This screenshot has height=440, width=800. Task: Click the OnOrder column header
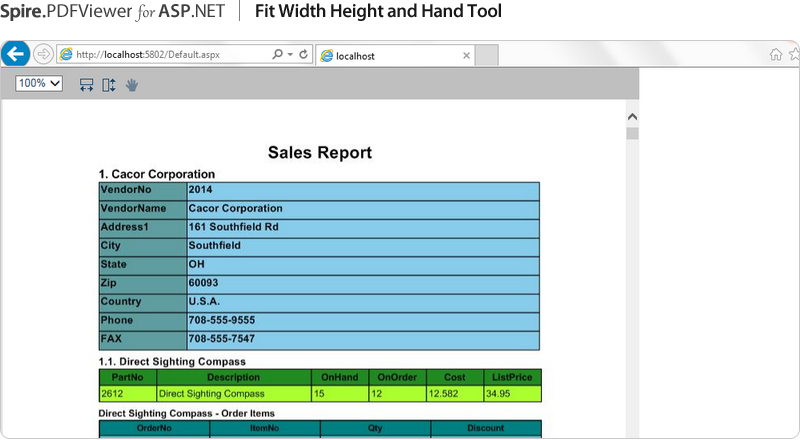pyautogui.click(x=397, y=377)
